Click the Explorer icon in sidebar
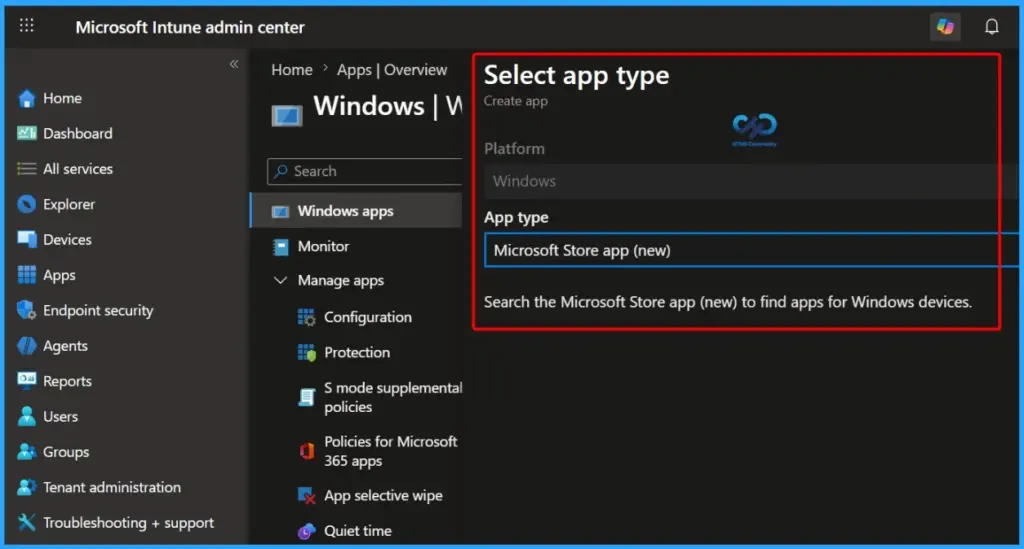 tap(27, 204)
